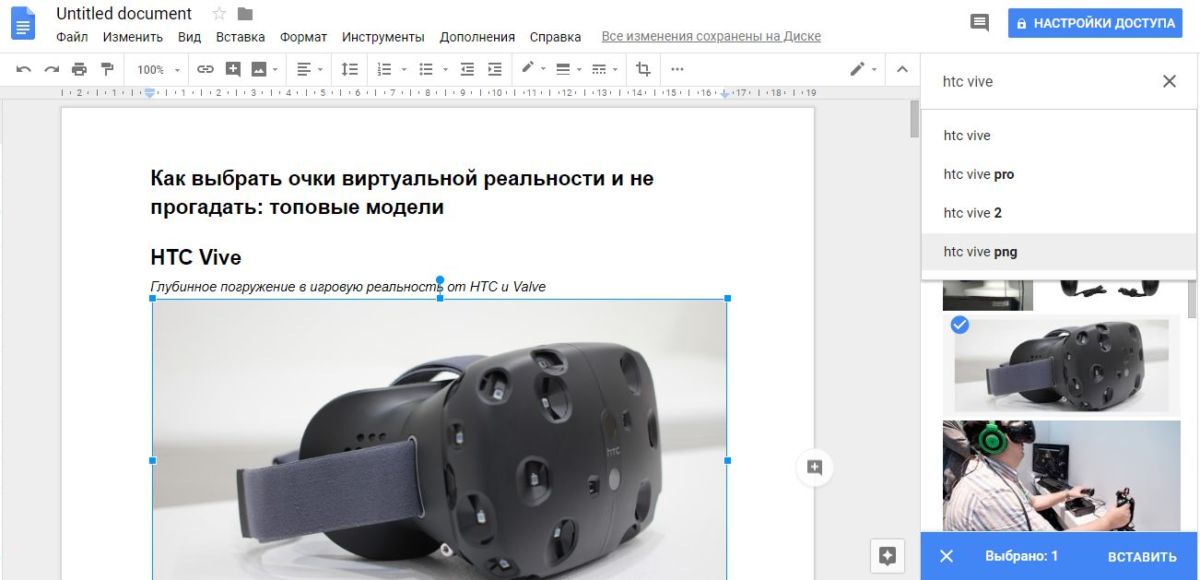Screen dimensions: 1200x580
Task: Open the Дополнения menu
Action: tap(477, 37)
